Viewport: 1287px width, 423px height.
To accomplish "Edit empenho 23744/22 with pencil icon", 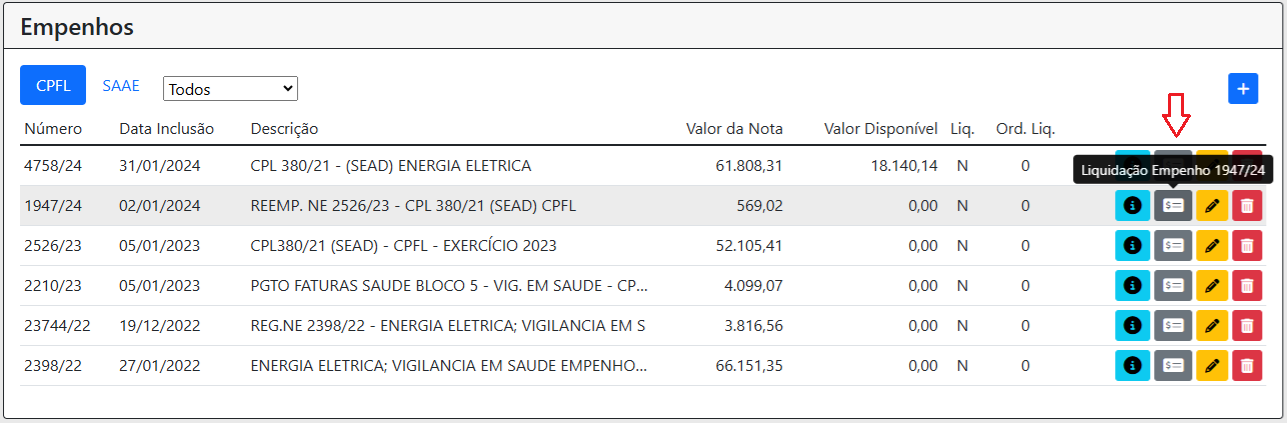I will (1212, 326).
